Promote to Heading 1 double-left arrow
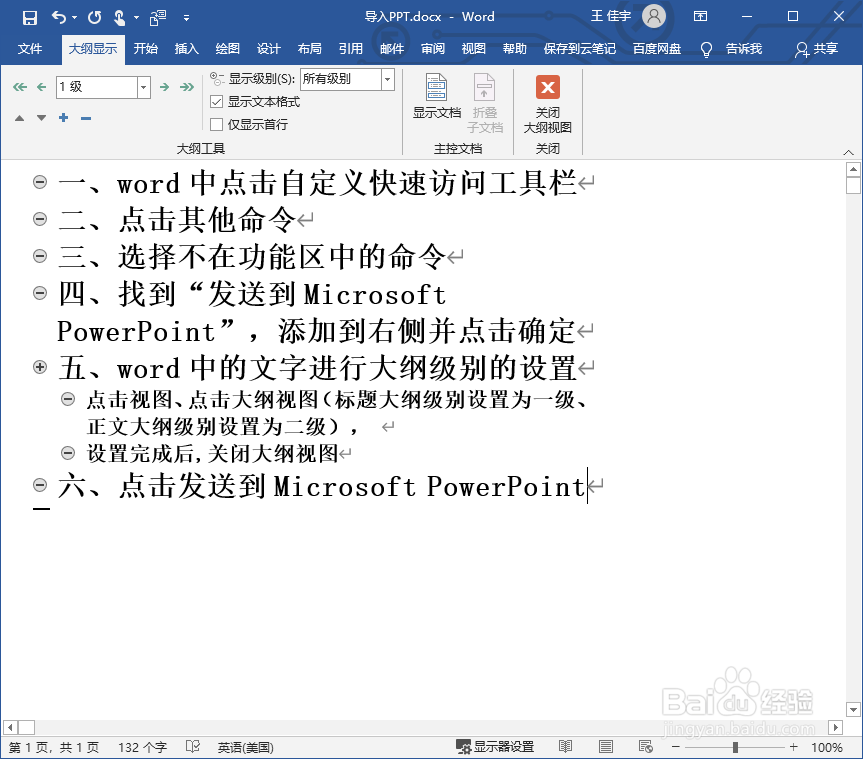The height and width of the screenshot is (759, 863). coord(20,87)
